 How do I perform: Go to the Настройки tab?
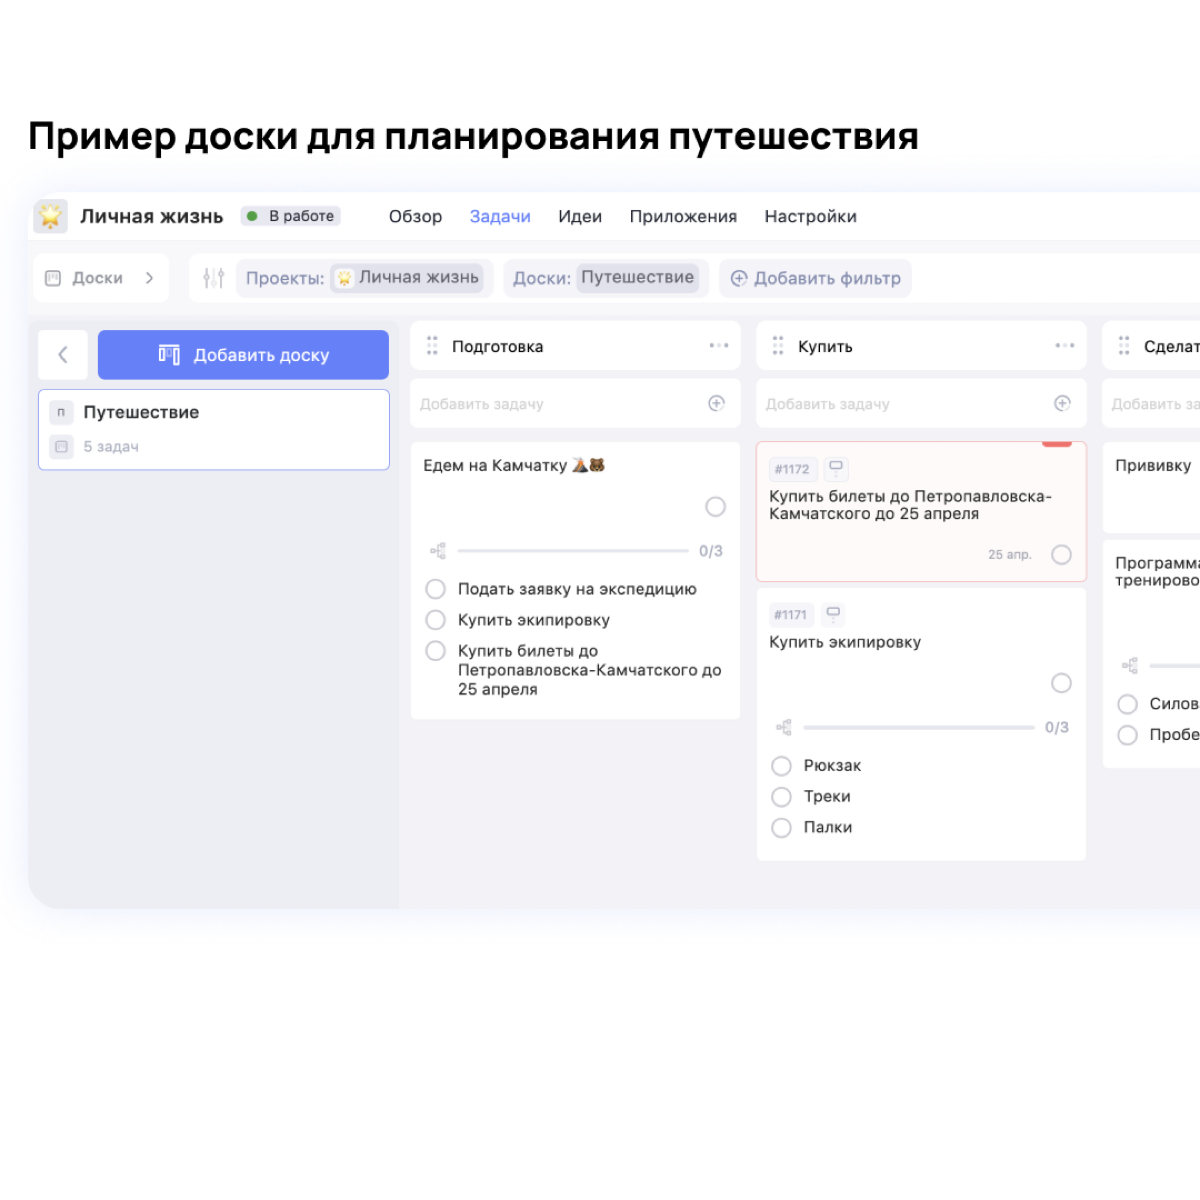pyautogui.click(x=811, y=217)
